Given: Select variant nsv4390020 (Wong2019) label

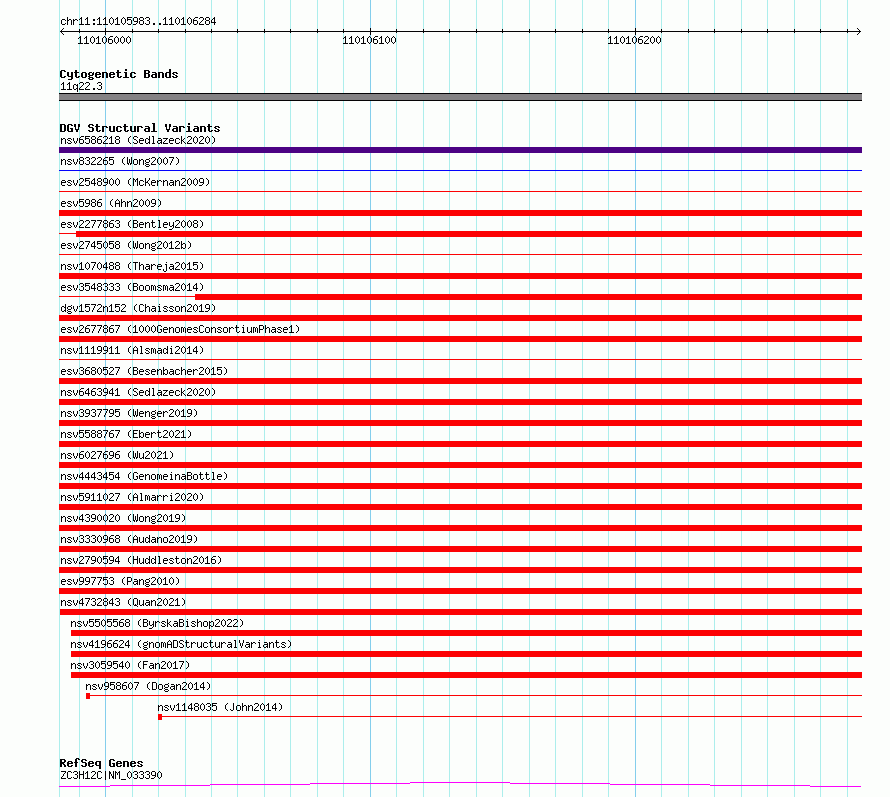Looking at the screenshot, I should (x=123, y=518).
